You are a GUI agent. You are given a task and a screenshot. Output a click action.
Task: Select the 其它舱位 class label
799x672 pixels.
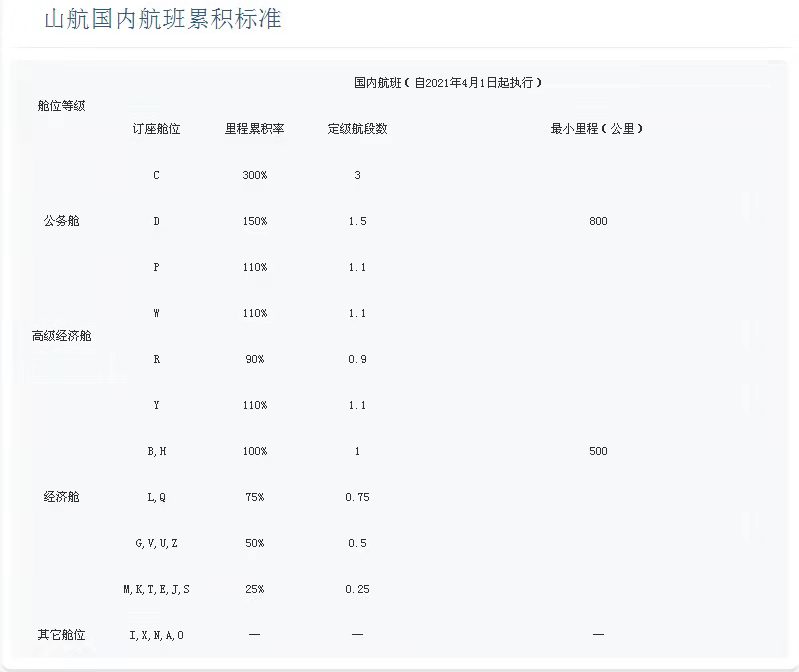click(61, 635)
